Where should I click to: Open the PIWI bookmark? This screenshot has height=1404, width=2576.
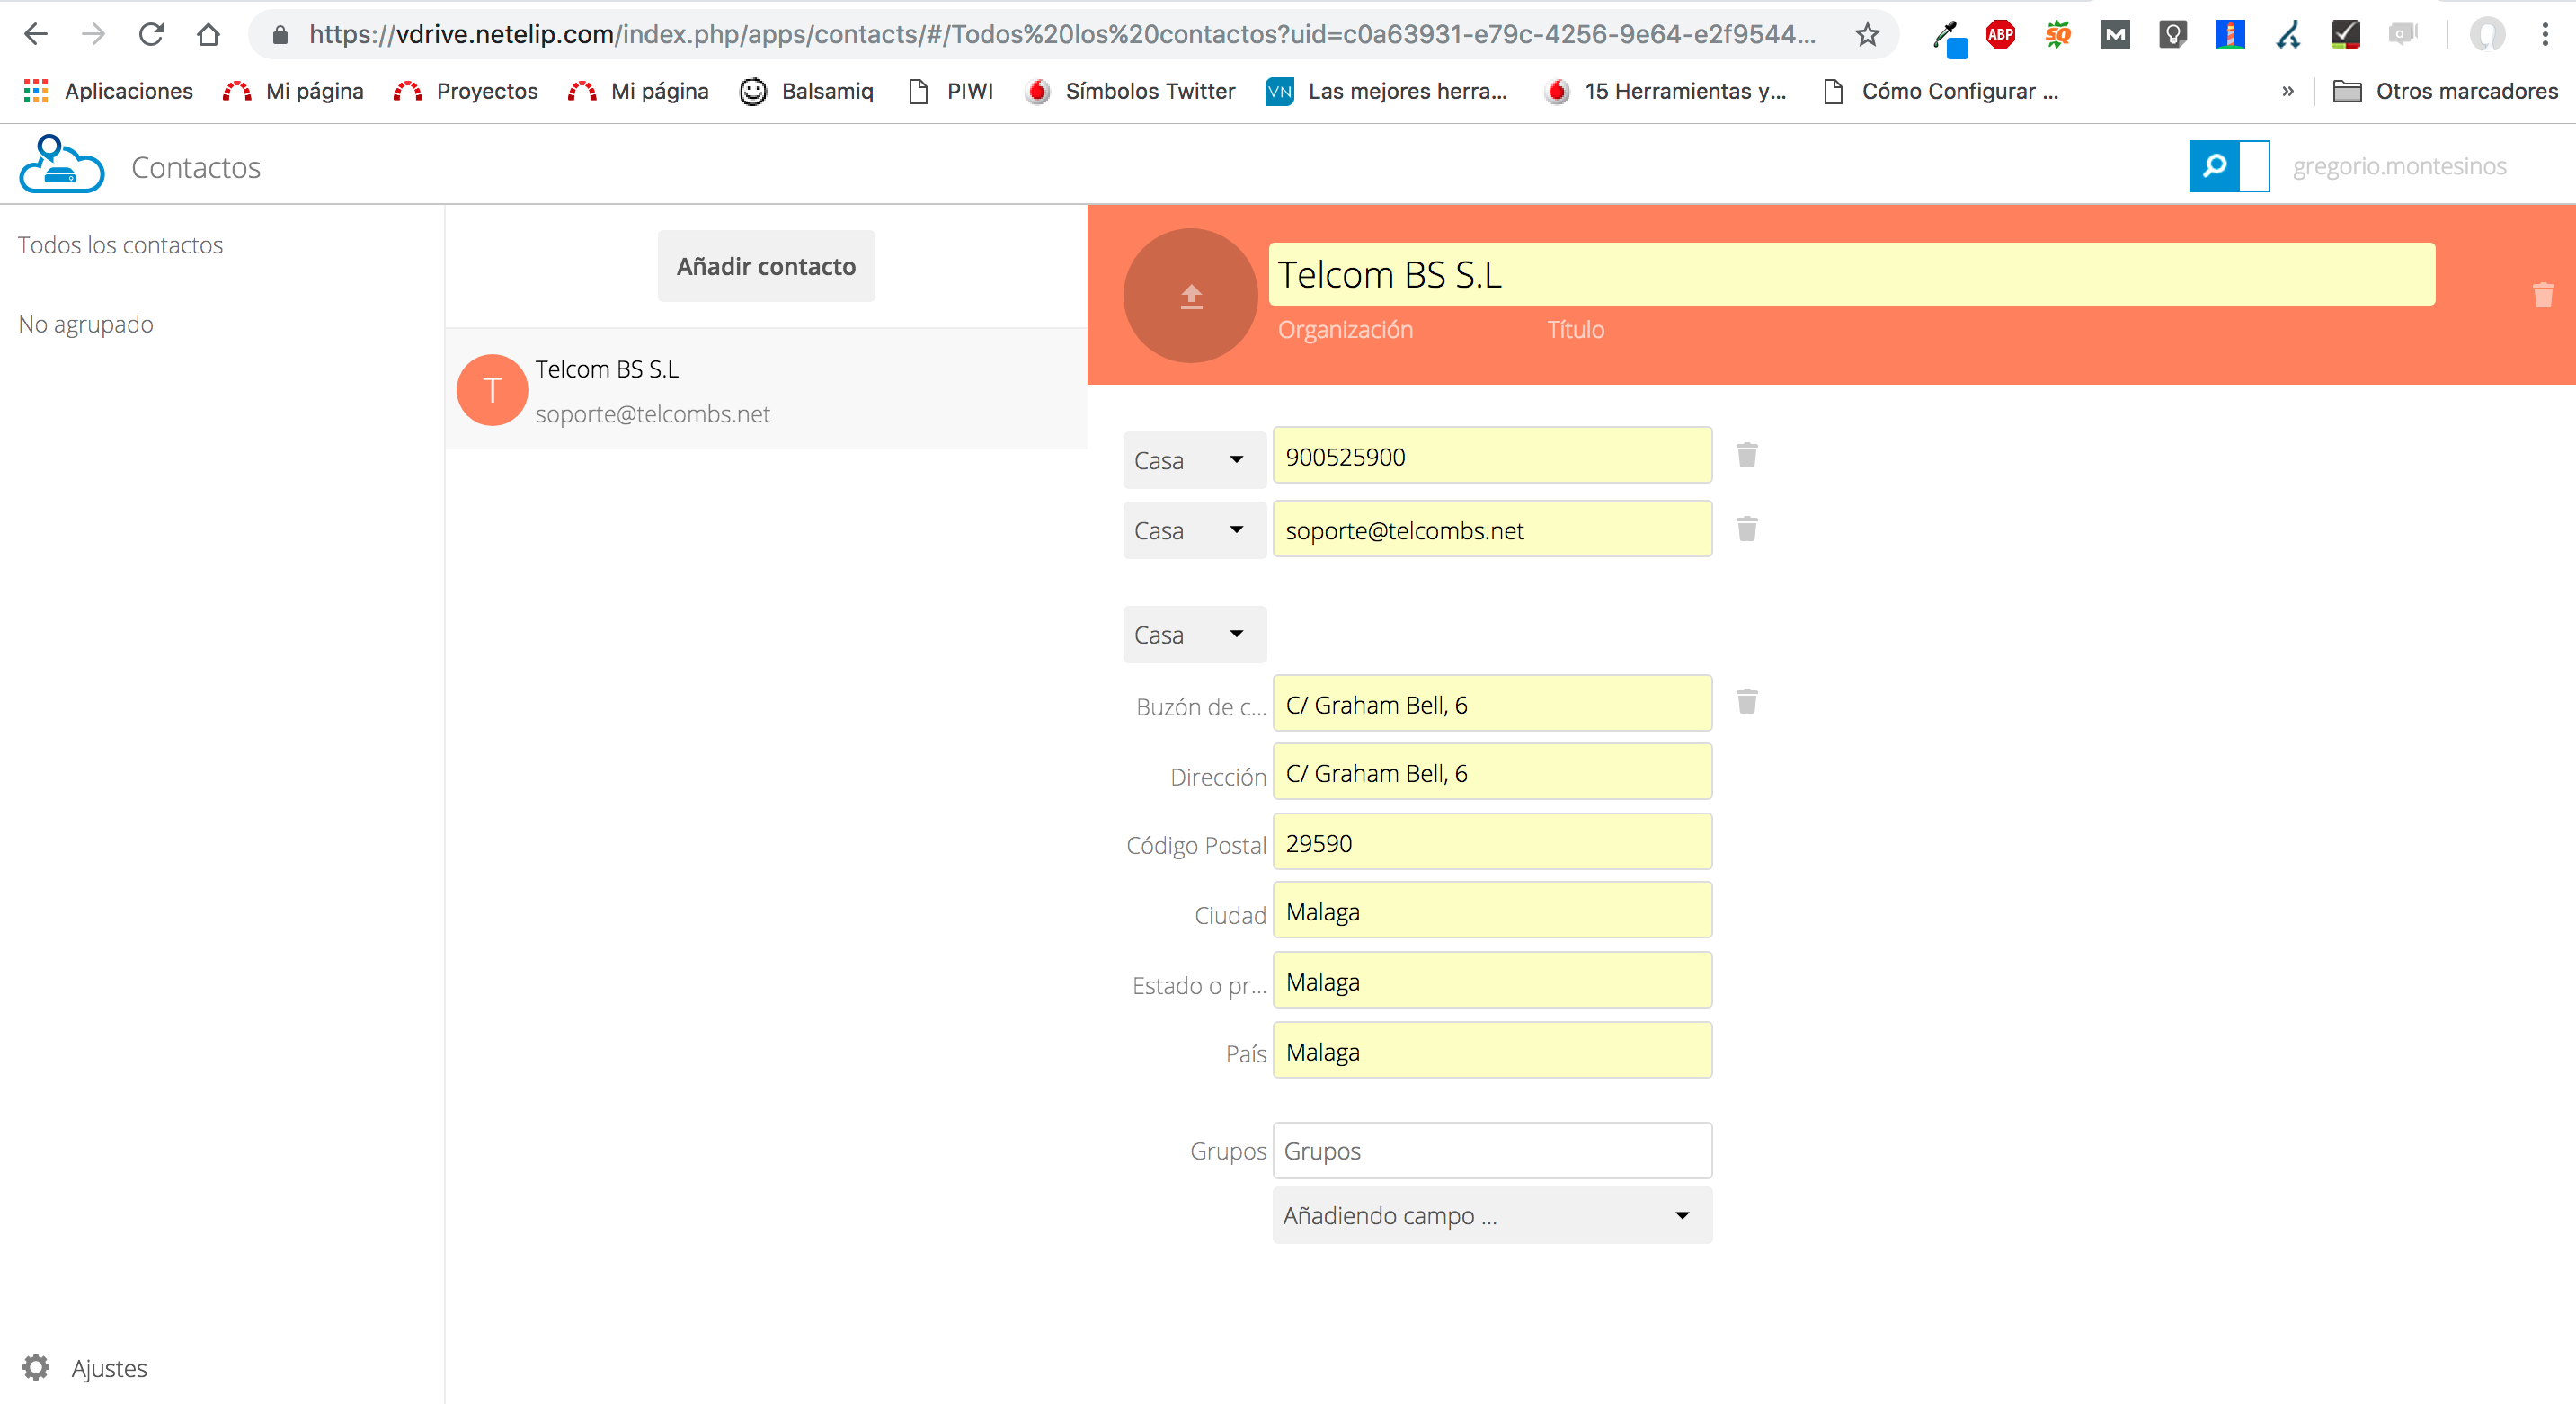coord(950,91)
